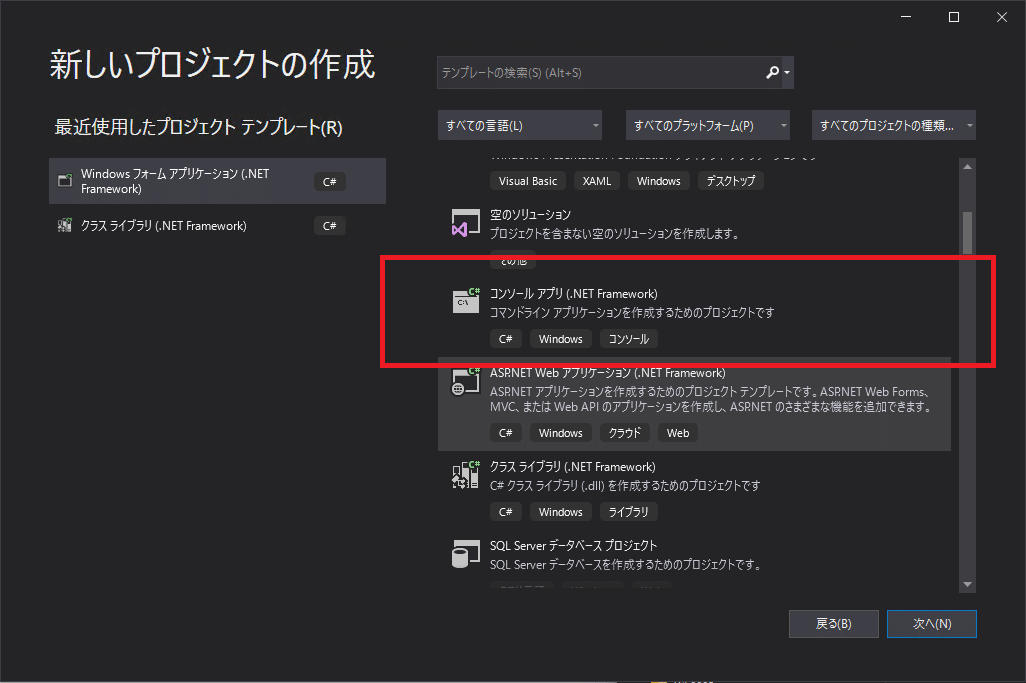This screenshot has width=1026, height=683.
Task: Select クラス ライブラリ (.NET Framework) in template list
Action: (694, 490)
